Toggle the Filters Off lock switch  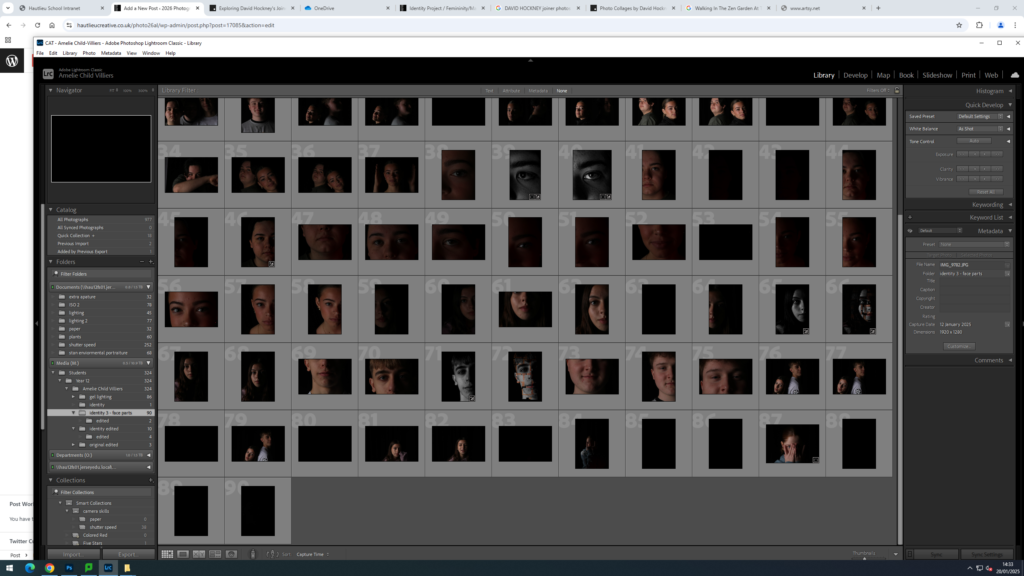tap(897, 91)
